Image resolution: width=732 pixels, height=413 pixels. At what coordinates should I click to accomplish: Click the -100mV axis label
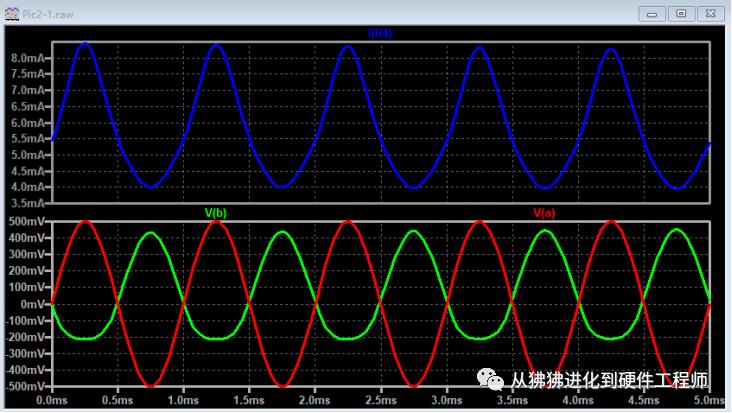[25, 321]
